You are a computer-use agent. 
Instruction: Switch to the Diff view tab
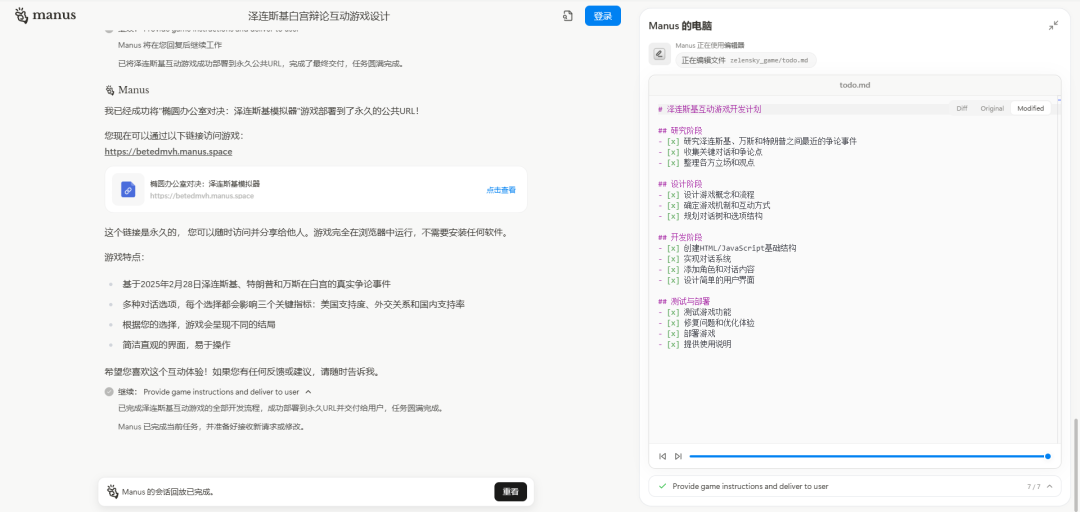pyautogui.click(x=961, y=108)
